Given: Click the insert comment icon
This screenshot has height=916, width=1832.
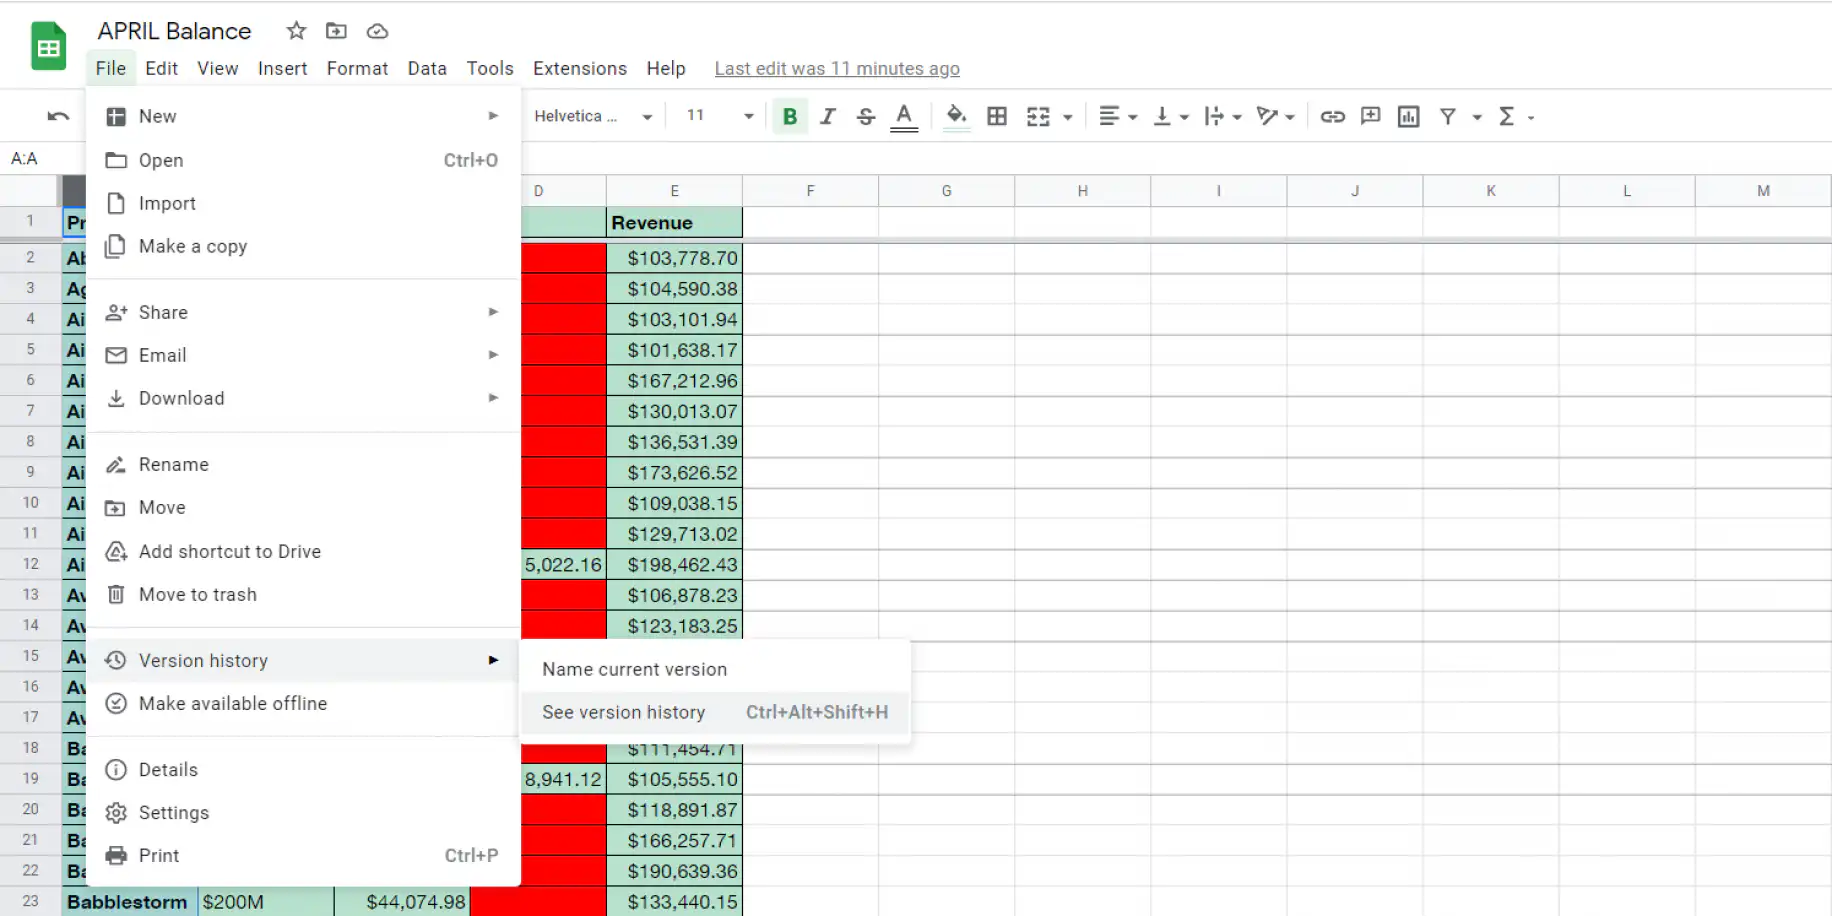Looking at the screenshot, I should click(1371, 116).
